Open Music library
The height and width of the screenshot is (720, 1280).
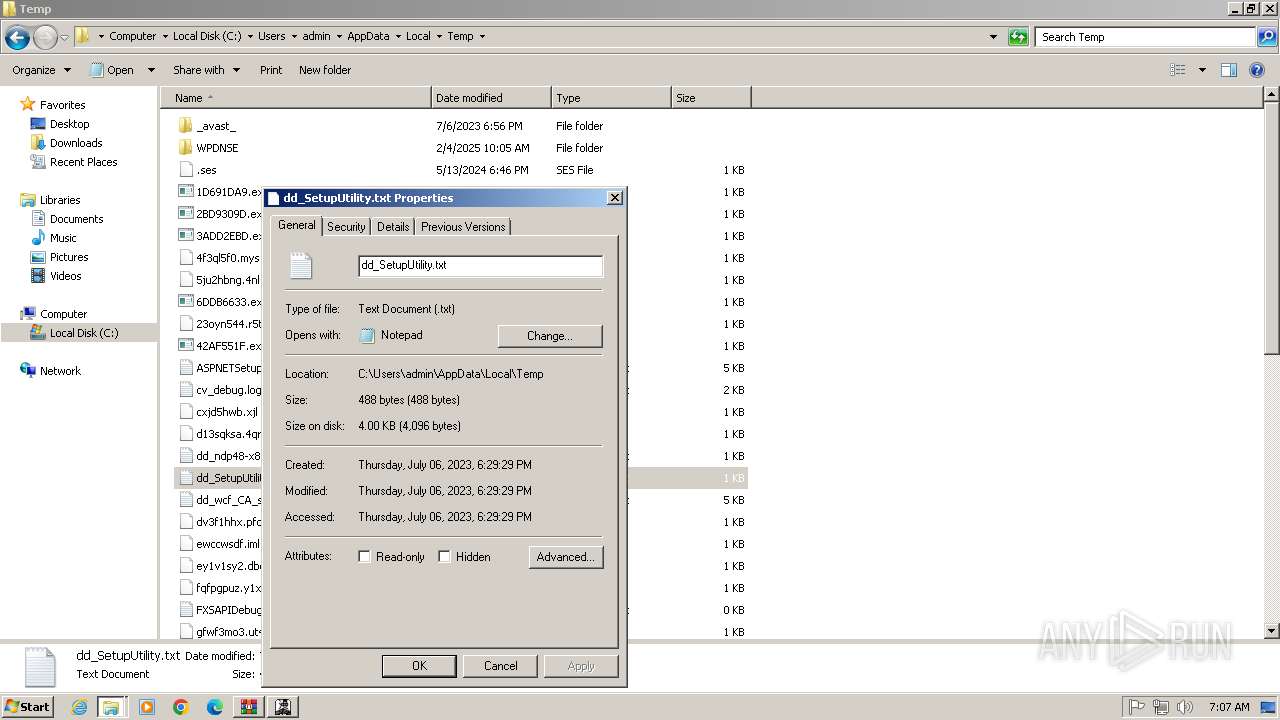(x=63, y=238)
